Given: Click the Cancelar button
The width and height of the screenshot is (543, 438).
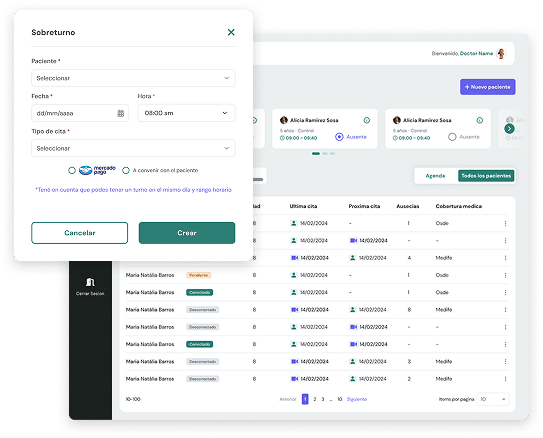Looking at the screenshot, I should click(80, 233).
